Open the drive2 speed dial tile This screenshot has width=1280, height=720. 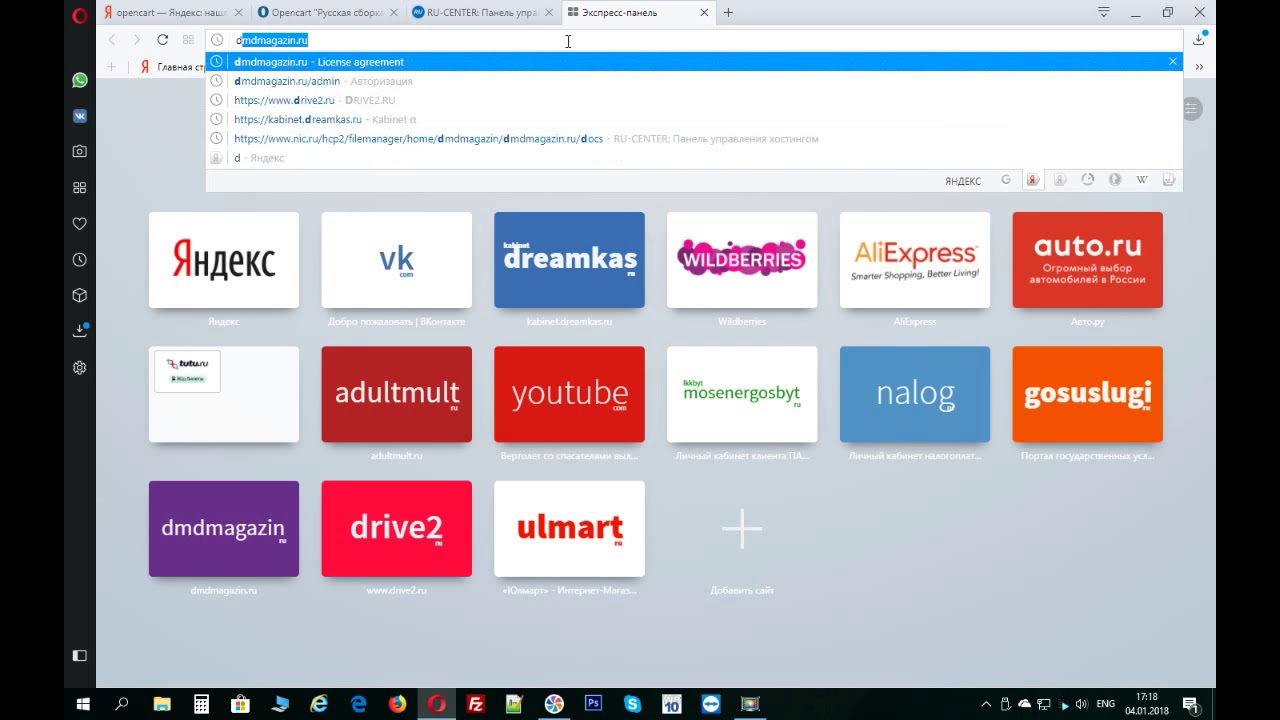[x=396, y=529]
